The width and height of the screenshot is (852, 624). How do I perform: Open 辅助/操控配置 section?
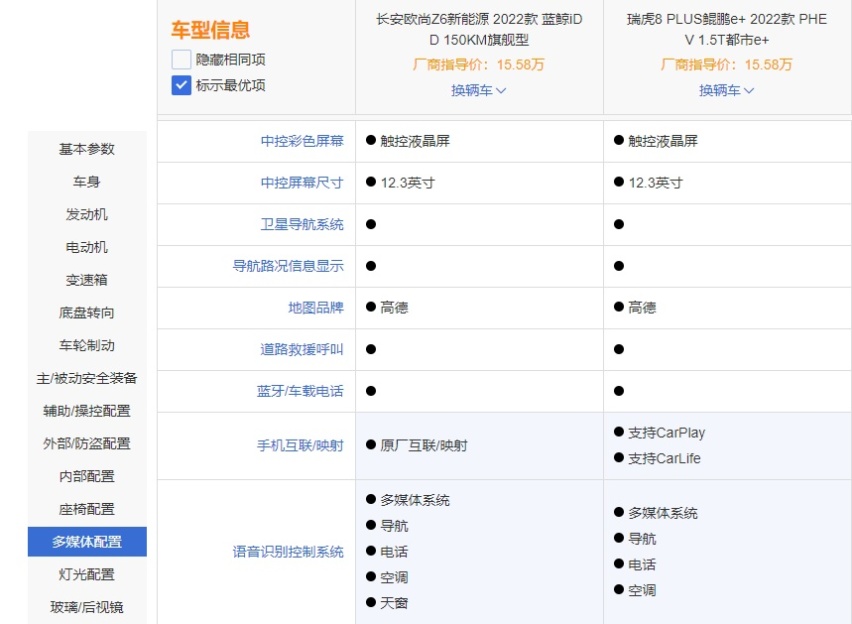pos(87,411)
